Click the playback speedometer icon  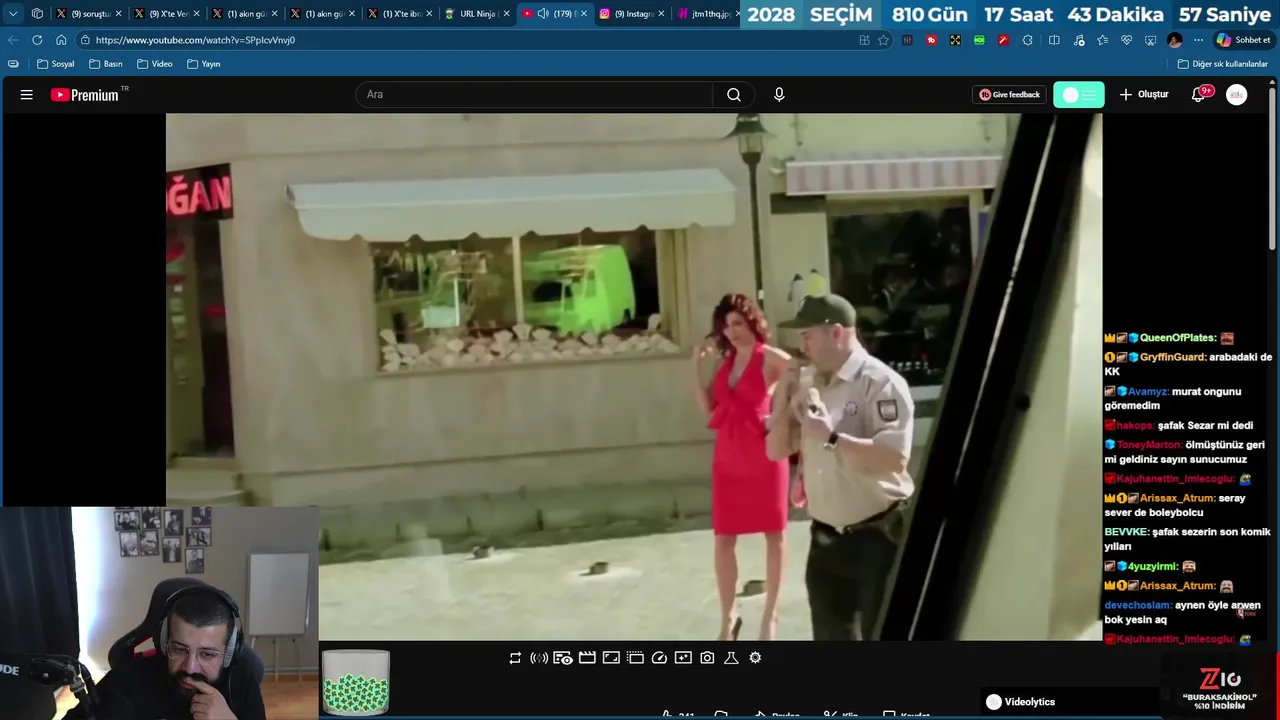click(x=659, y=658)
